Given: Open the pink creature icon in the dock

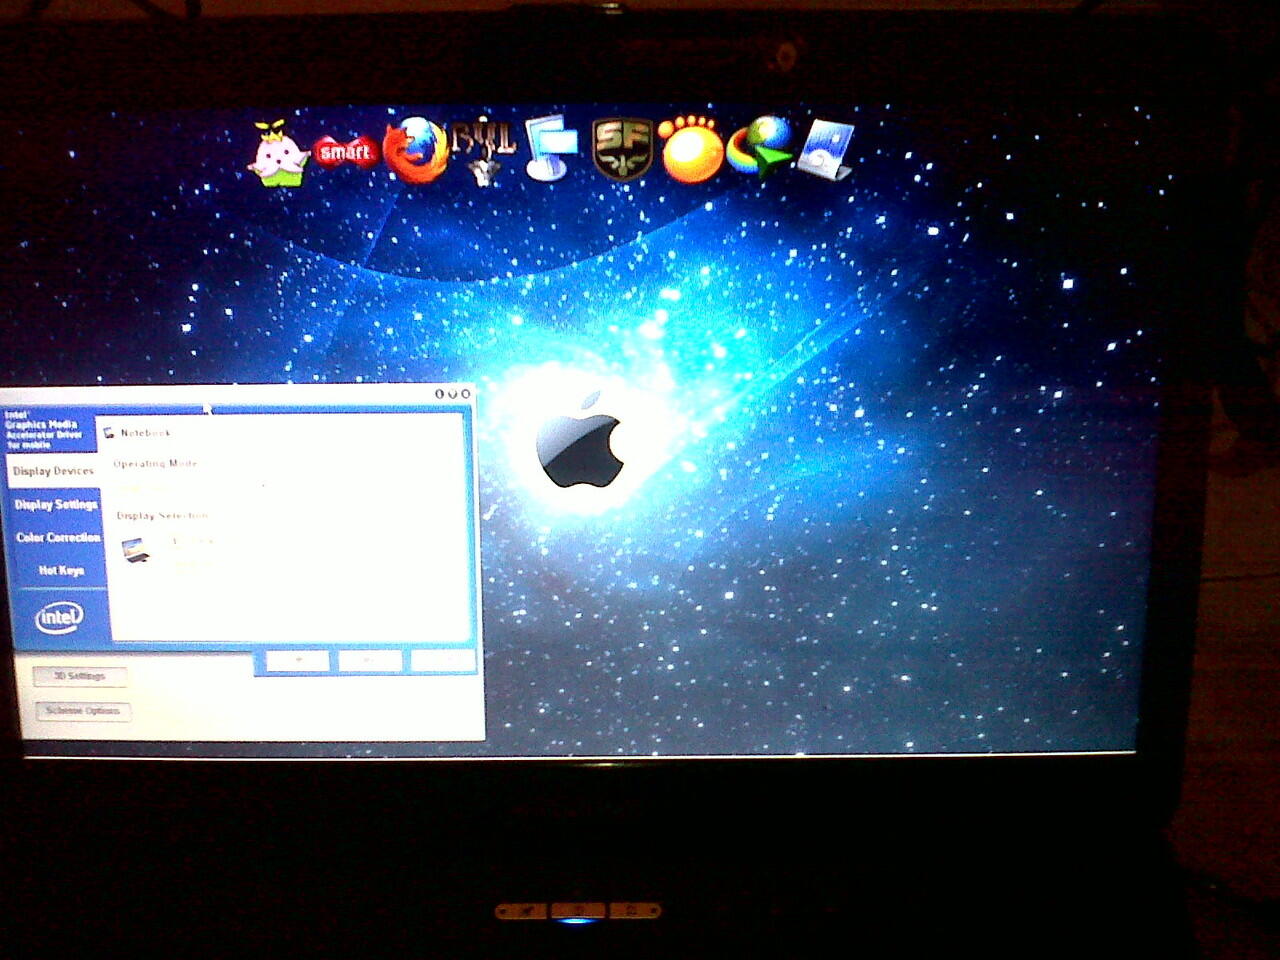Looking at the screenshot, I should tap(279, 154).
